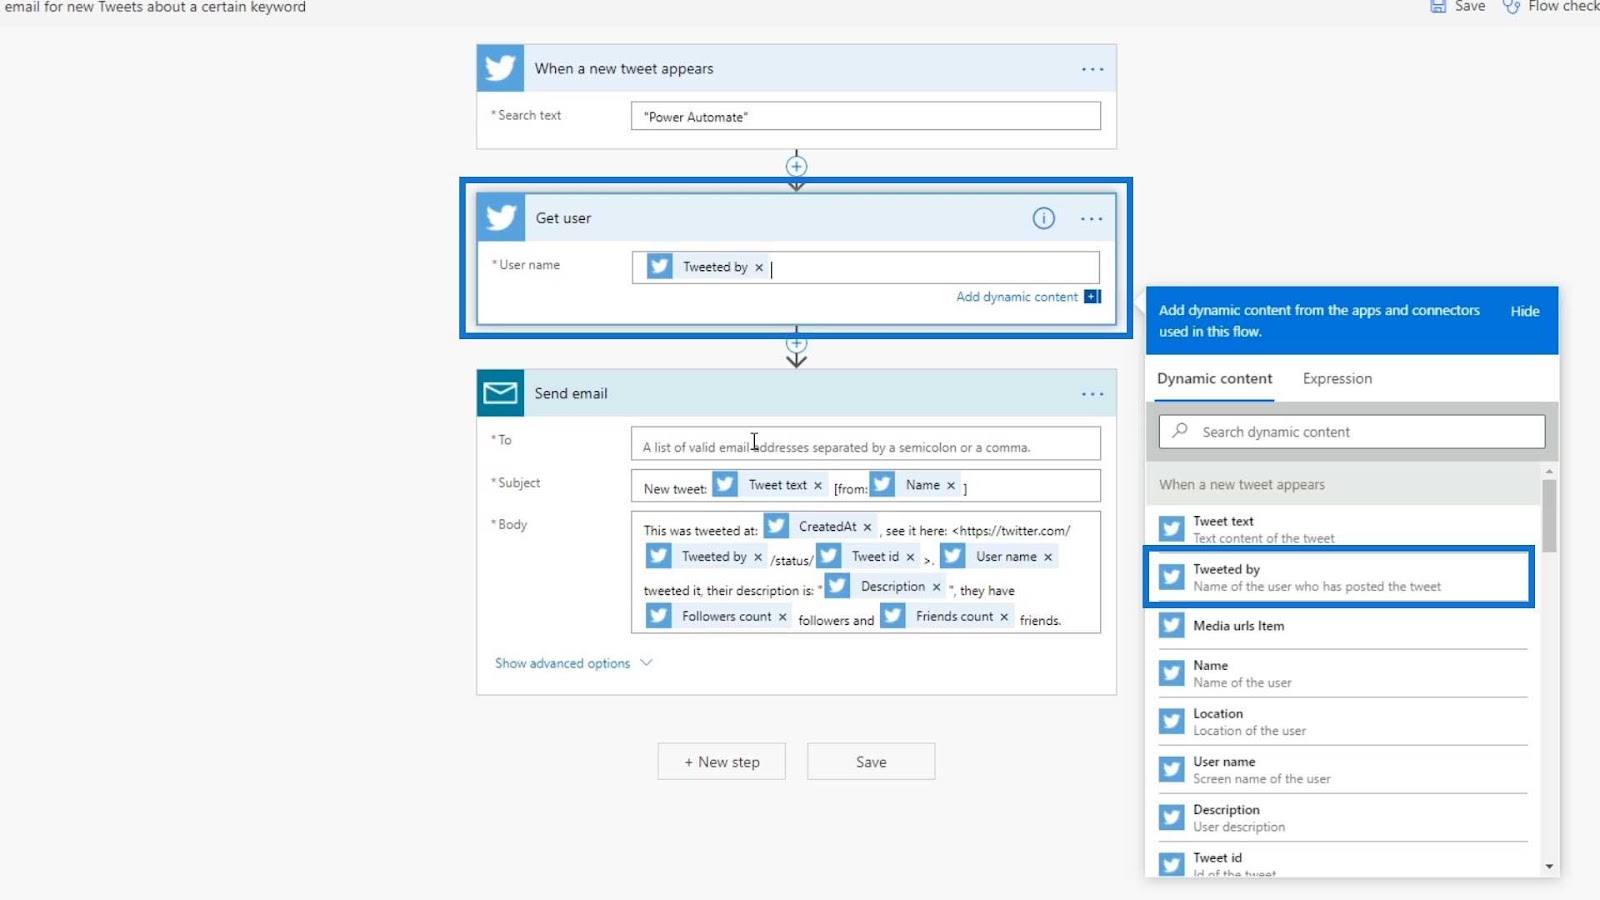Click the search magnifier in dynamic content
The image size is (1600, 900).
coord(1180,431)
